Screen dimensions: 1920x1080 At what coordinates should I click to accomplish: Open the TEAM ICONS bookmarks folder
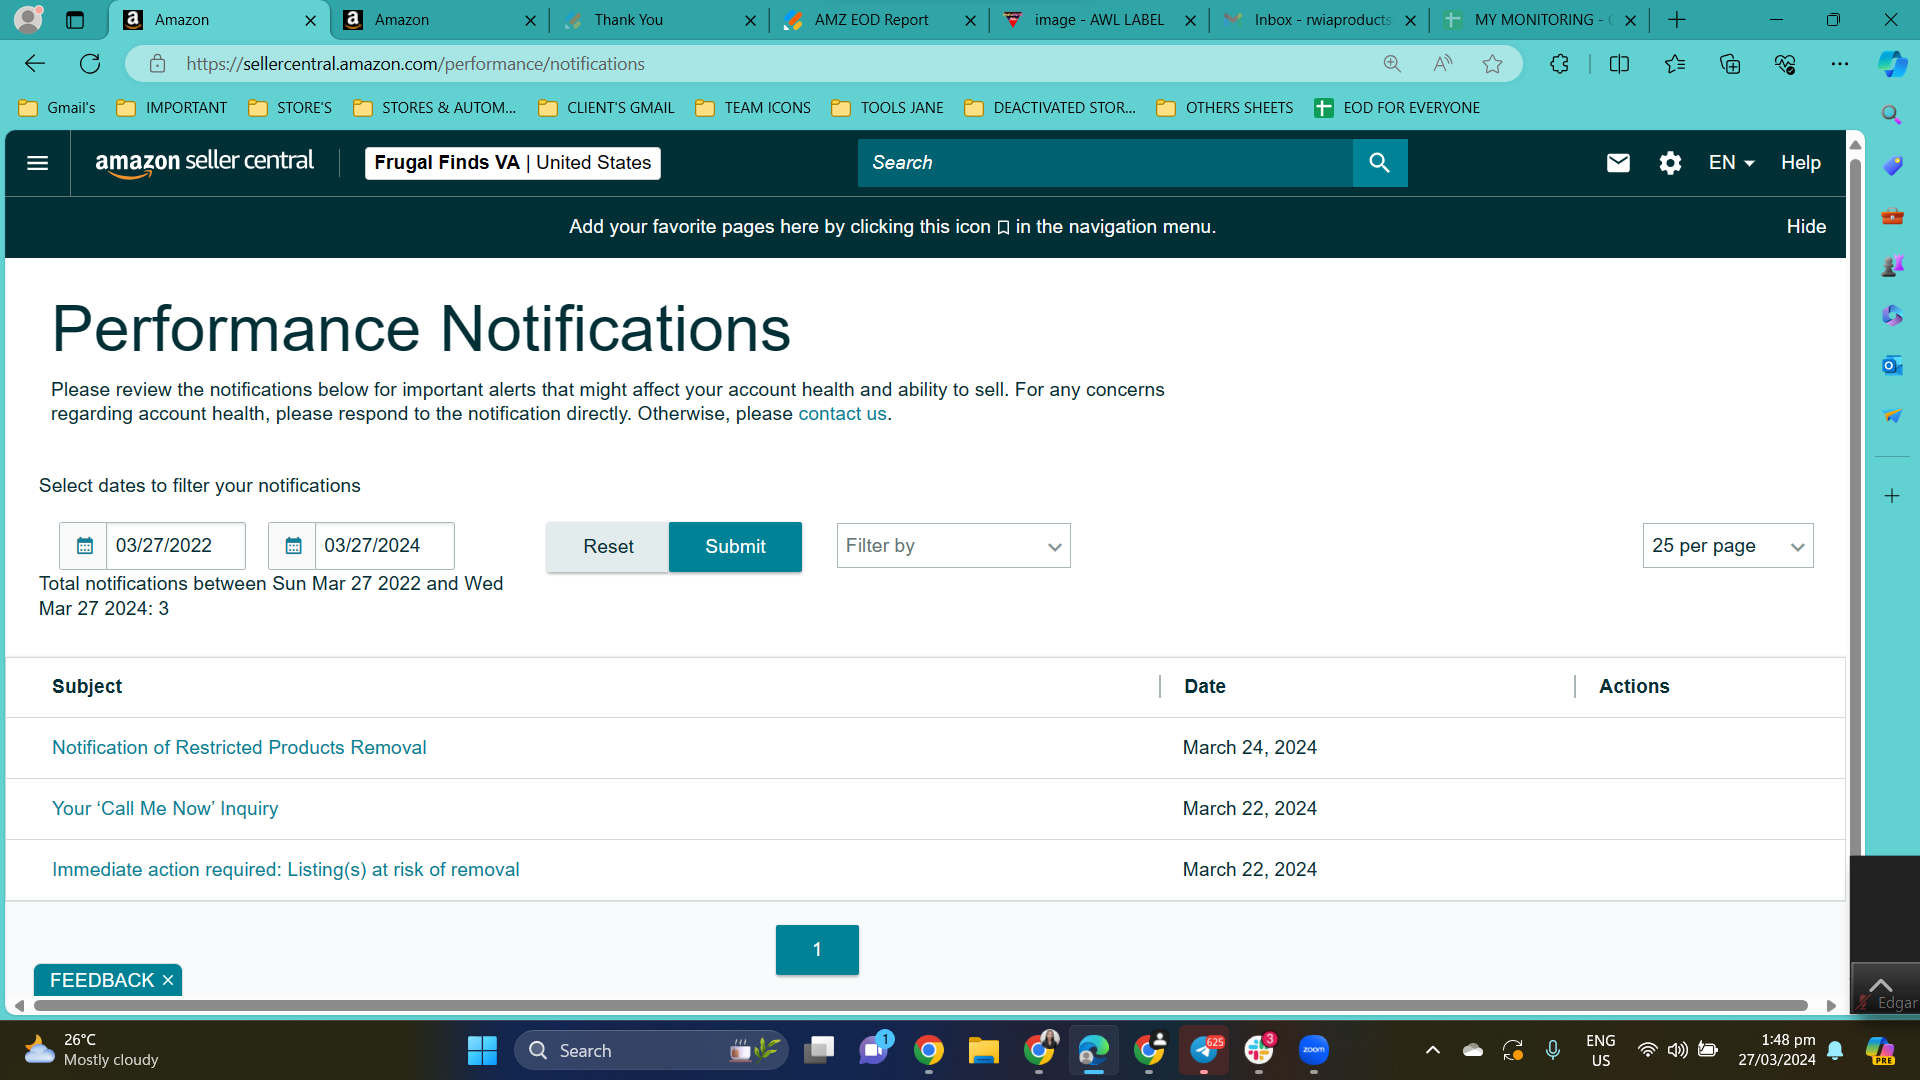tap(753, 108)
